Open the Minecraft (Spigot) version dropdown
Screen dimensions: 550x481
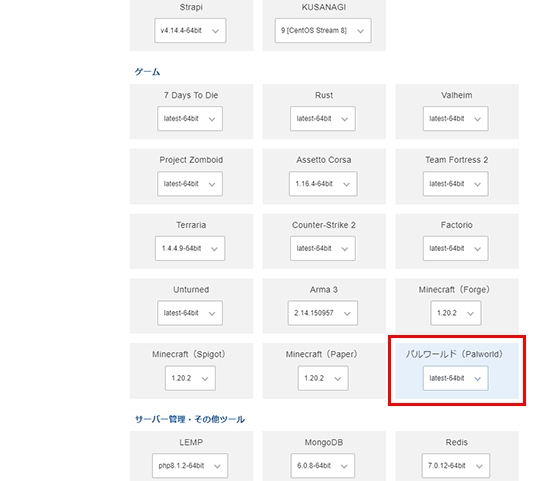[190, 378]
